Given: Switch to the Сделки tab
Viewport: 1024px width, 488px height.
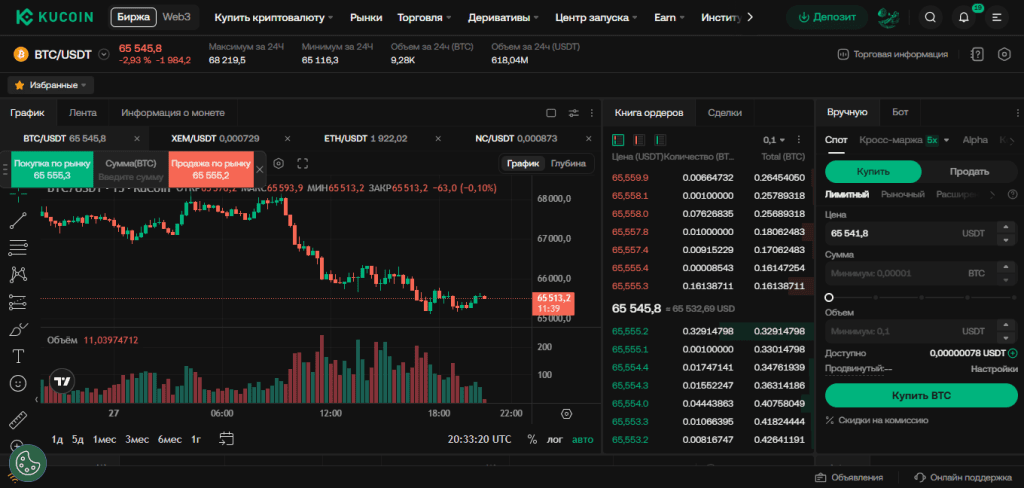Looking at the screenshot, I should pos(725,112).
